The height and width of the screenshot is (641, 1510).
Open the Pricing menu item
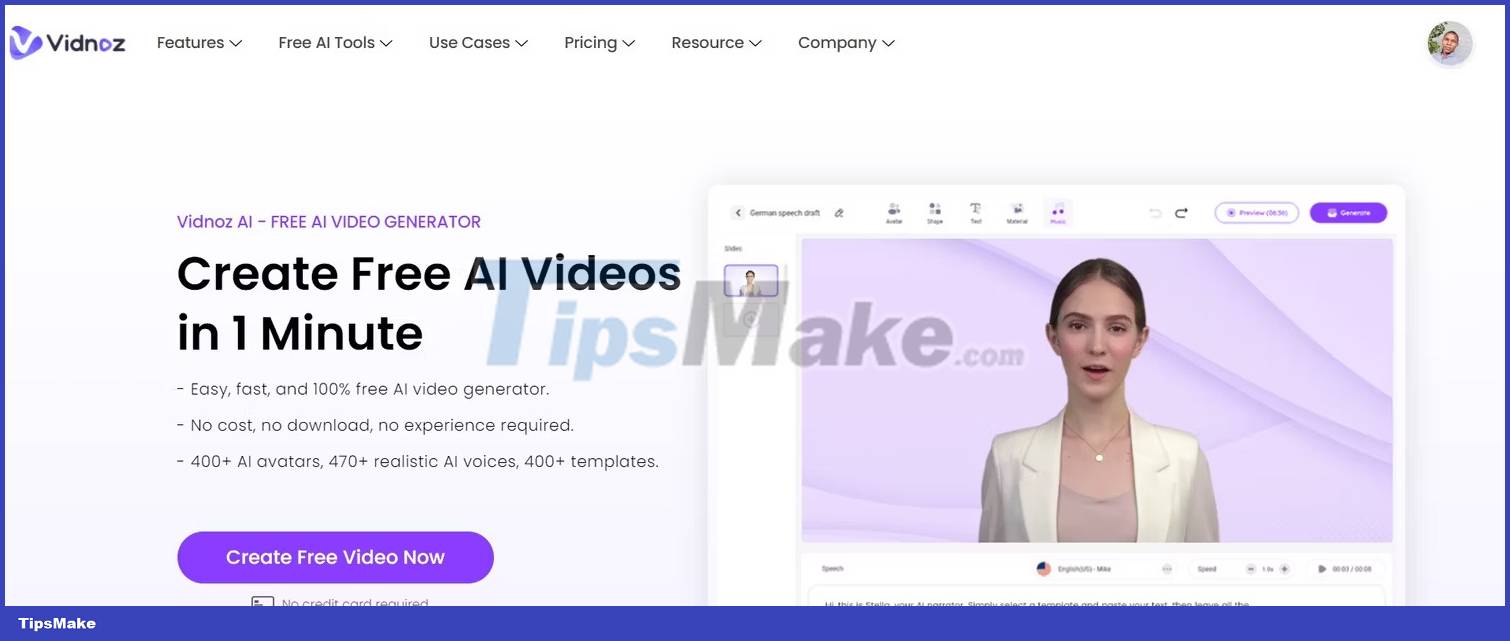[598, 42]
